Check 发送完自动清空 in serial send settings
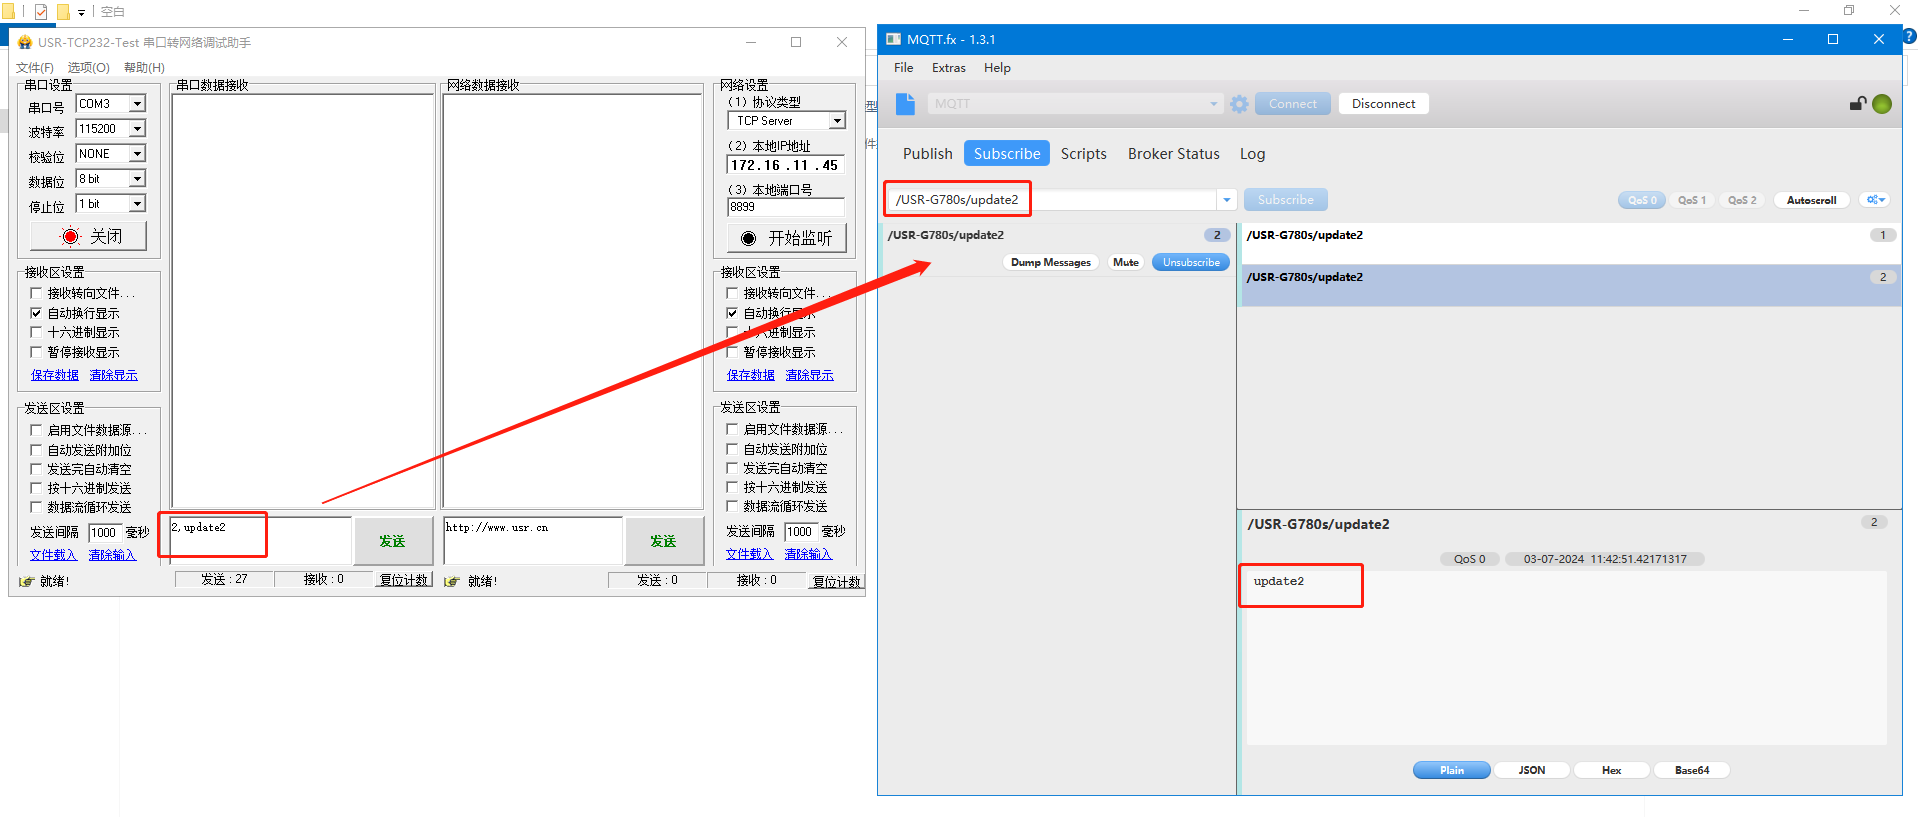The height and width of the screenshot is (817, 1918). 37,469
